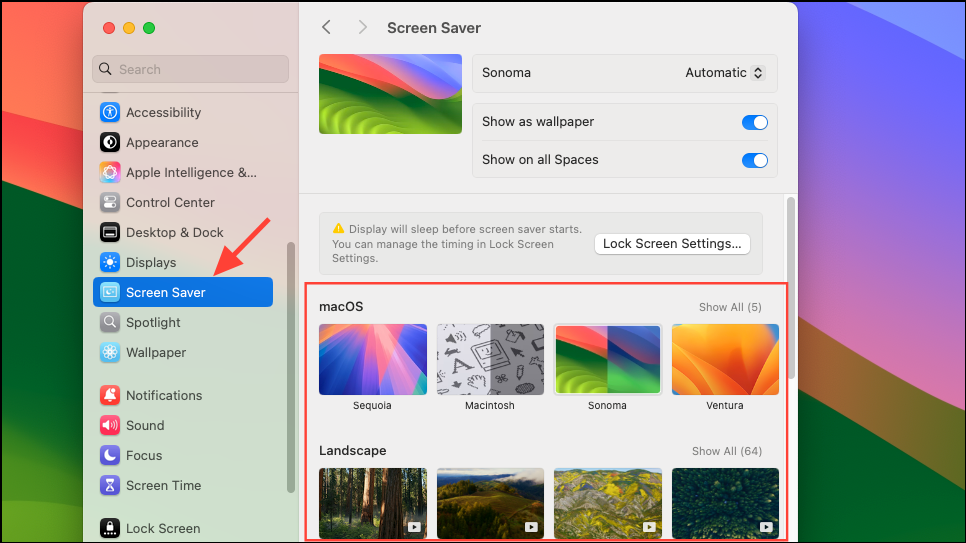Click the Accessibility sidebar icon
The image size is (966, 543).
110,112
